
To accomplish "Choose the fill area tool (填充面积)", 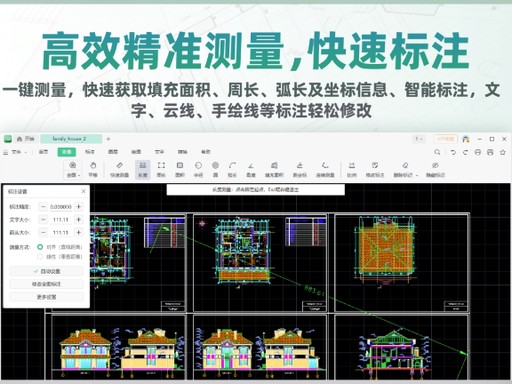I will tap(274, 169).
